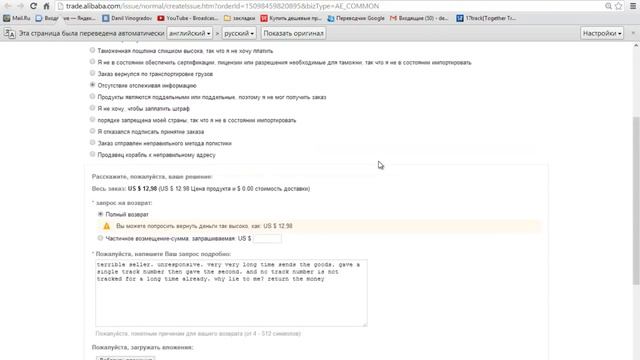Open the Chrome hamburger menu
640x360 pixels.
633,6
